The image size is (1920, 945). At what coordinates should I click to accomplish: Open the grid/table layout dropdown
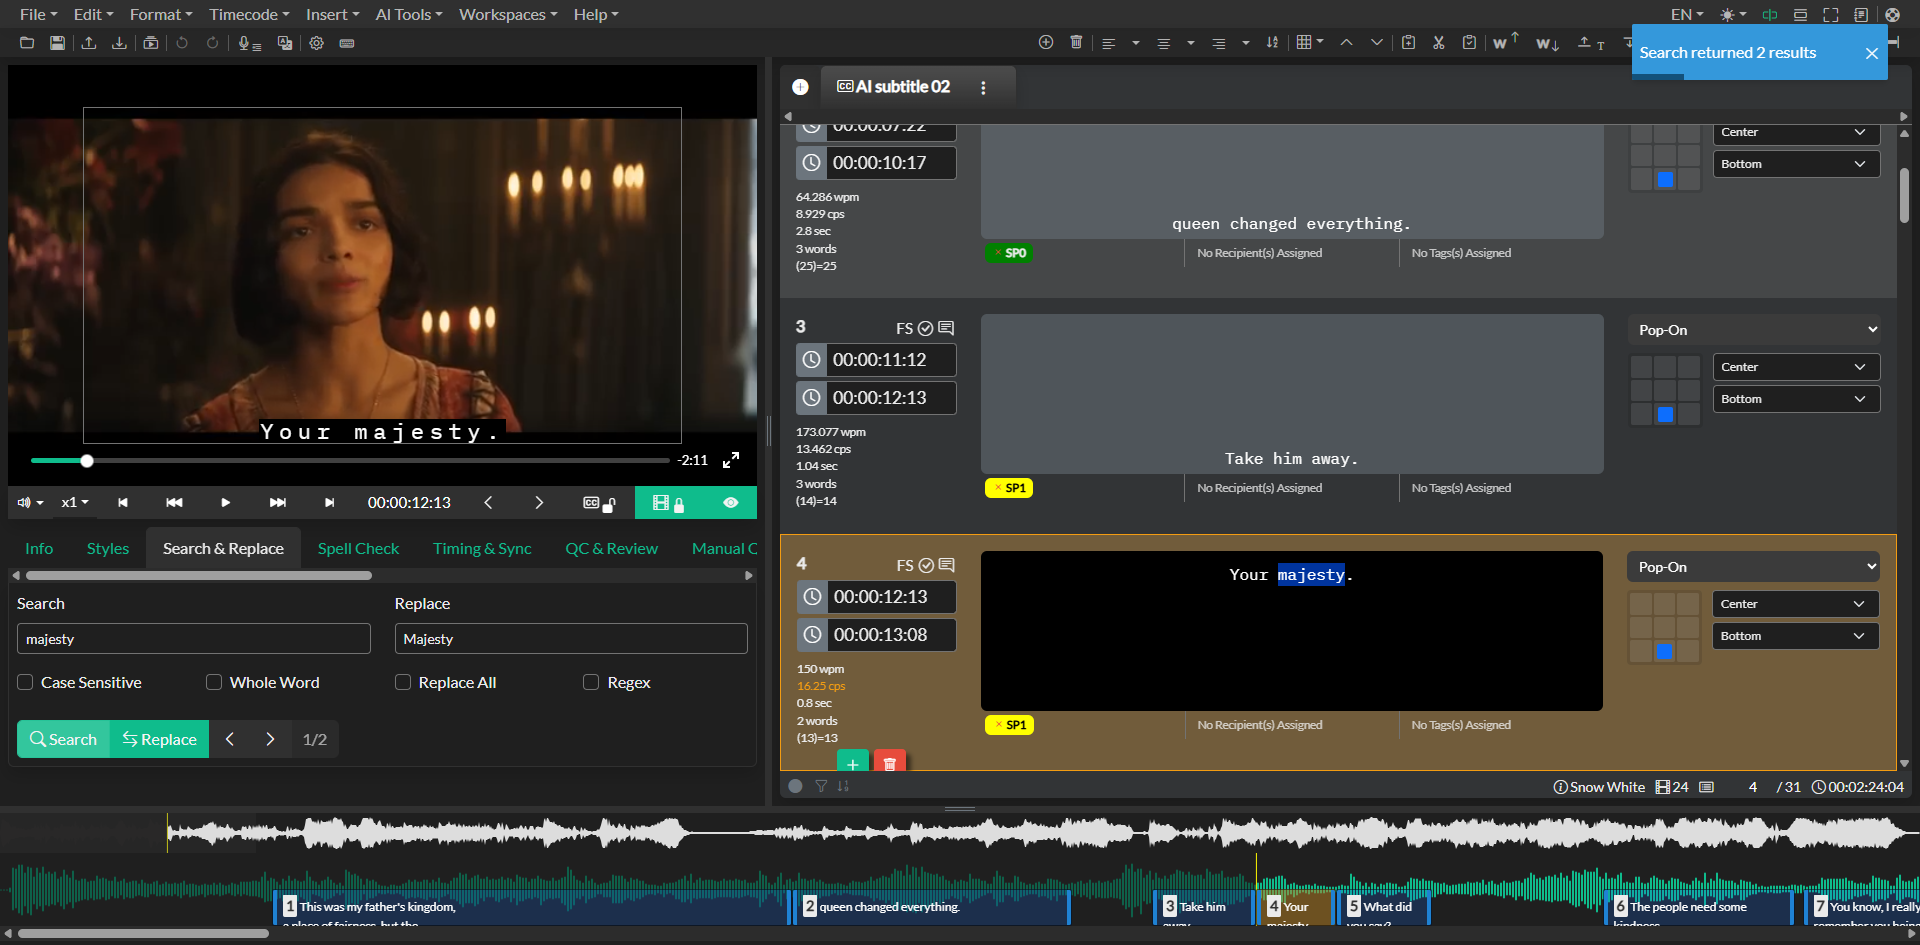(1309, 42)
